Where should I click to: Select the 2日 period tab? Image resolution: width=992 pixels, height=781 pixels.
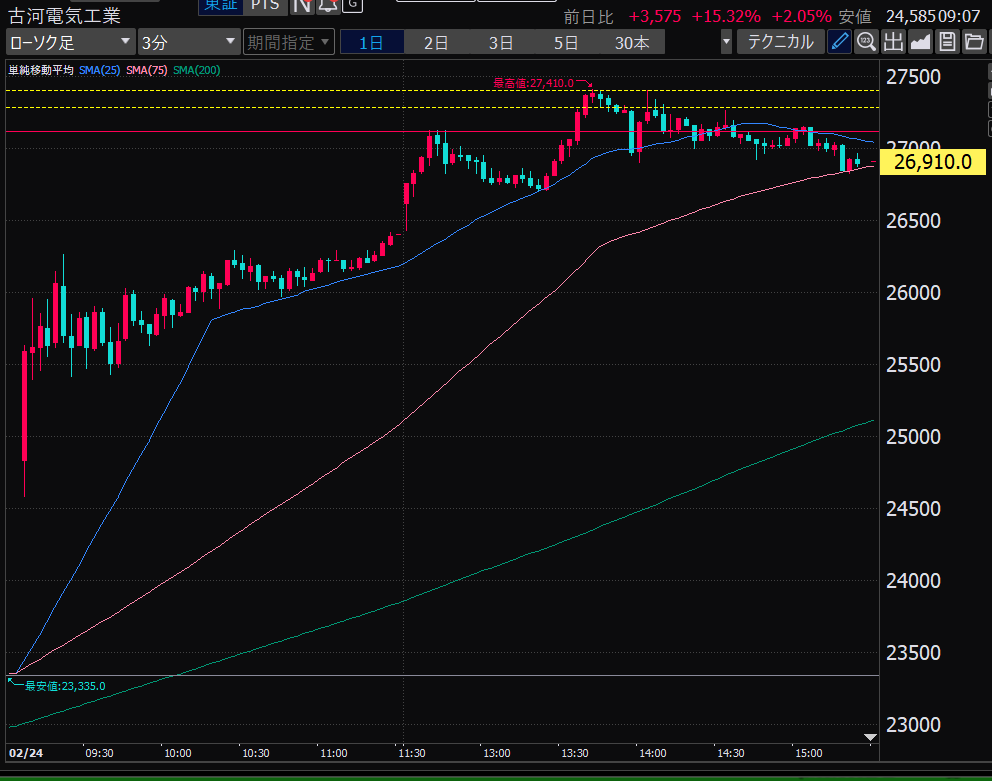(436, 42)
